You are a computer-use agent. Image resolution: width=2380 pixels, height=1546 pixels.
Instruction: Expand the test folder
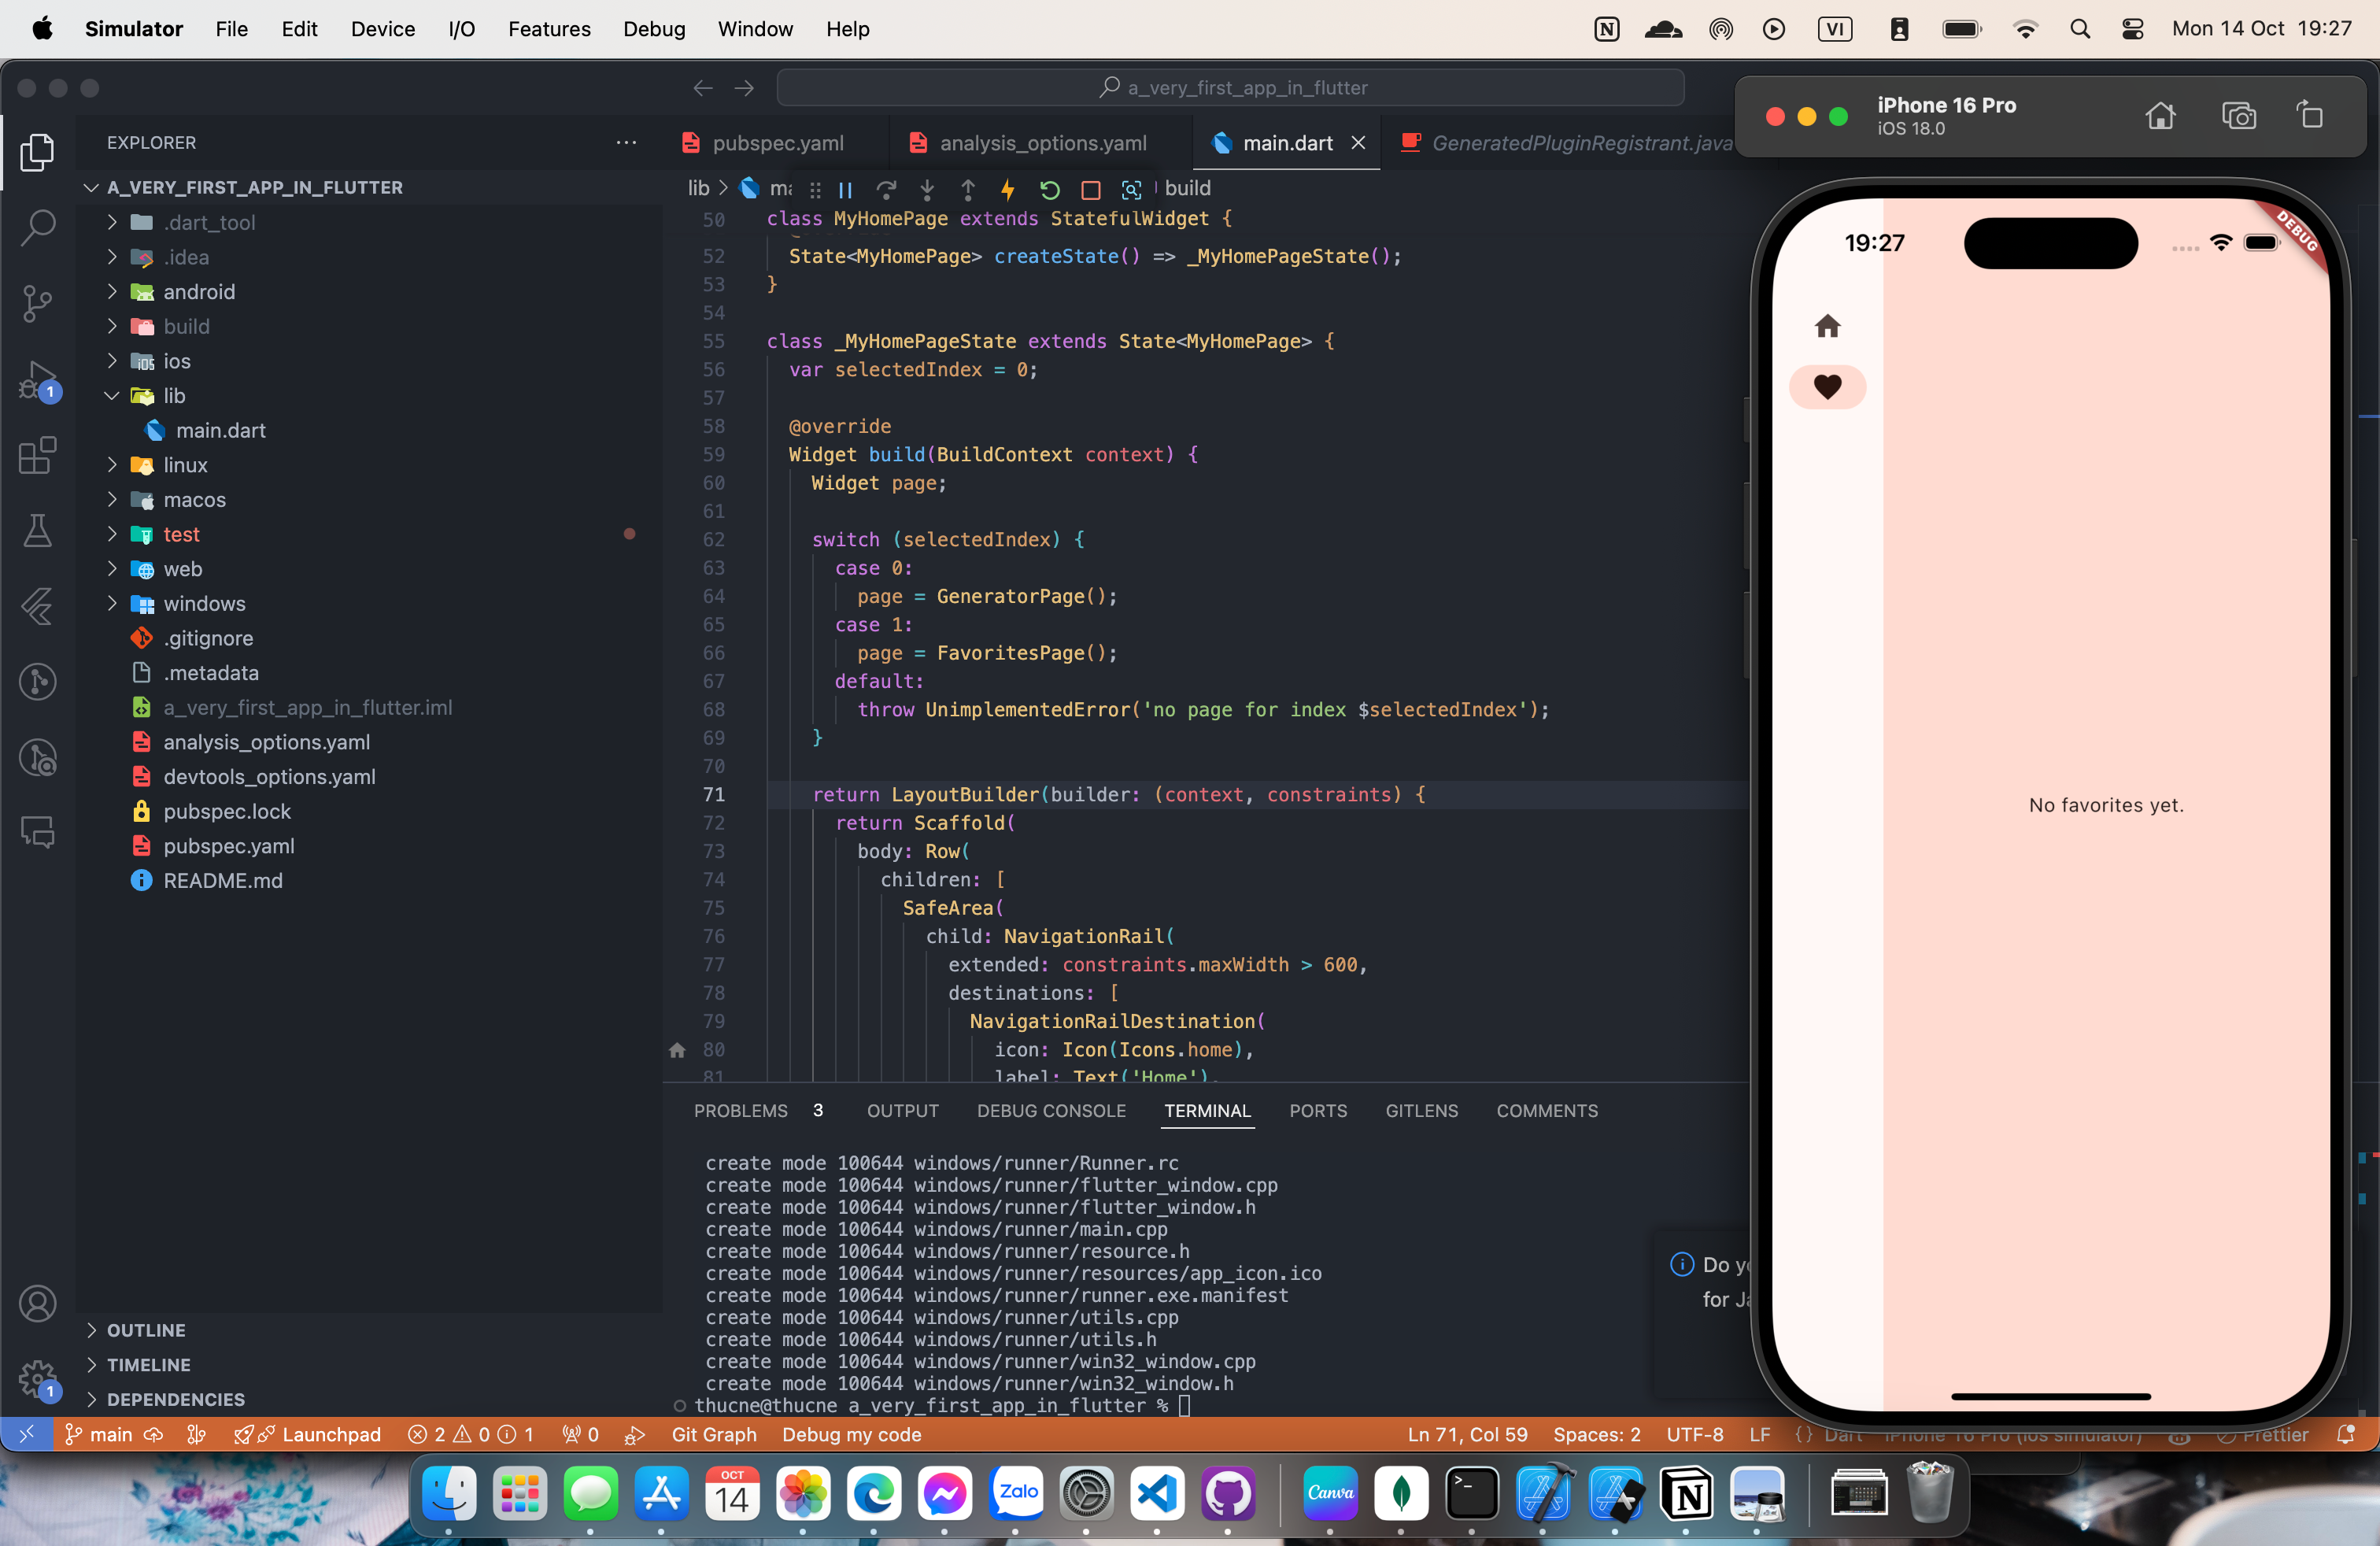click(112, 534)
